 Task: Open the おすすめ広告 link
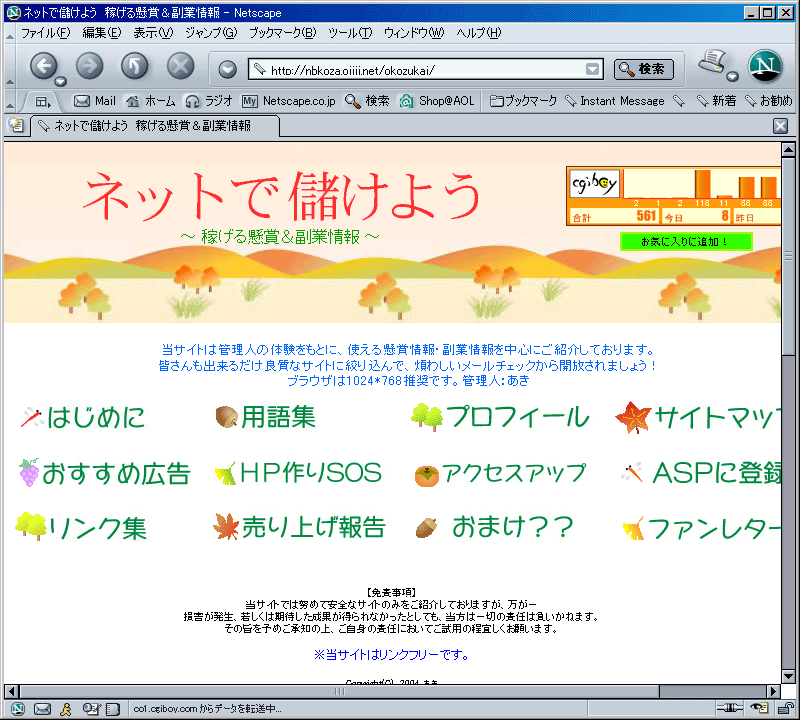105,473
